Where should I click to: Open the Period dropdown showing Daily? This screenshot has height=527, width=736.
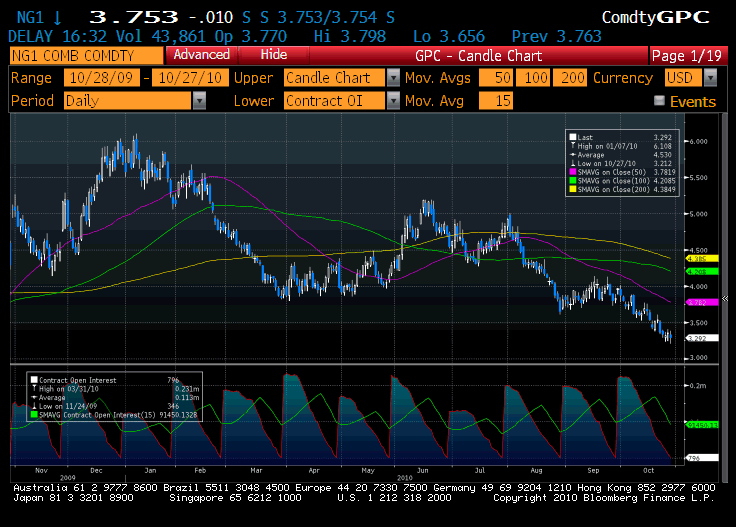(x=199, y=100)
